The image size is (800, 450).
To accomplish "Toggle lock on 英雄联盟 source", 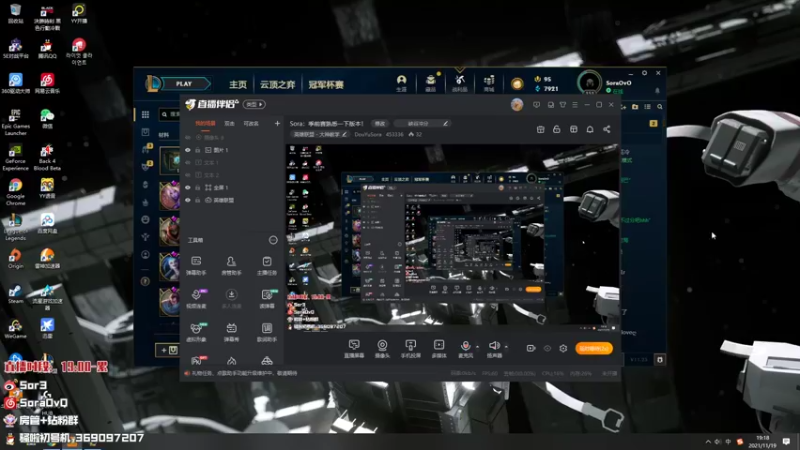I will (198, 200).
